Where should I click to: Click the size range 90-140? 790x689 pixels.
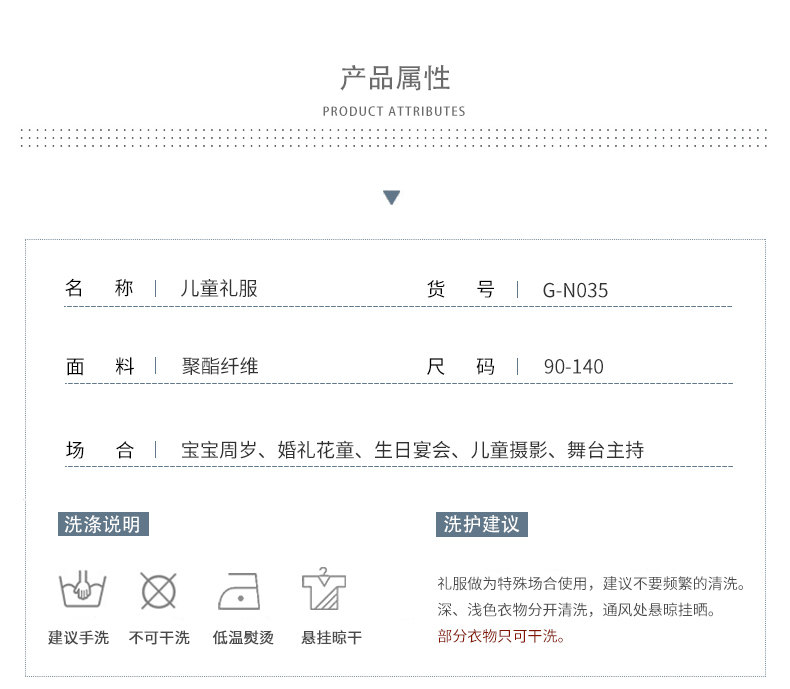[x=573, y=367]
